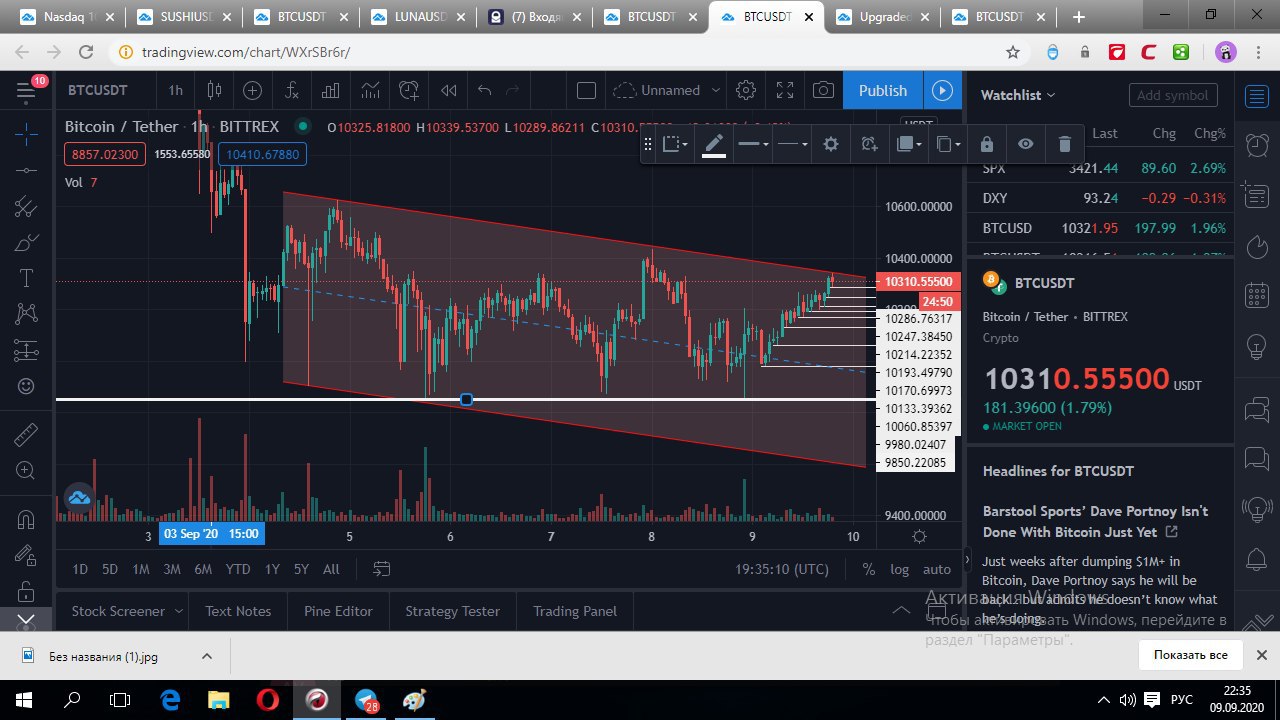Viewport: 1280px width, 720px height.
Task: Click the Add symbol input field
Action: [1173, 95]
